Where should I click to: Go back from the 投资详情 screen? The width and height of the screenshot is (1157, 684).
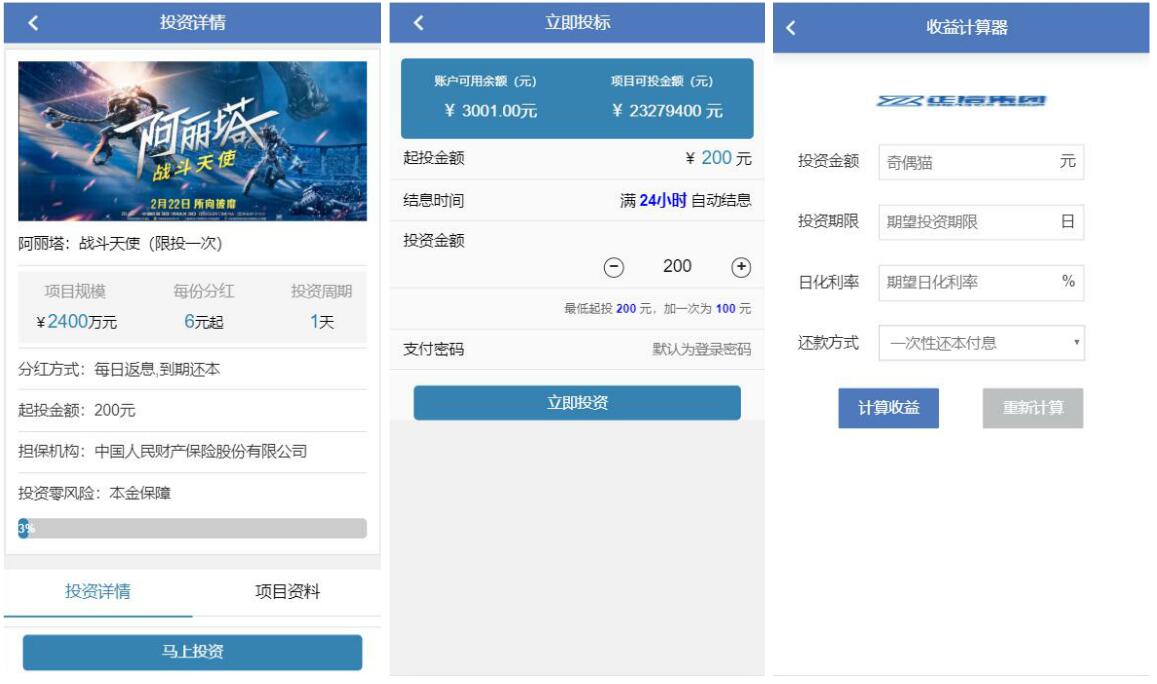coord(33,23)
